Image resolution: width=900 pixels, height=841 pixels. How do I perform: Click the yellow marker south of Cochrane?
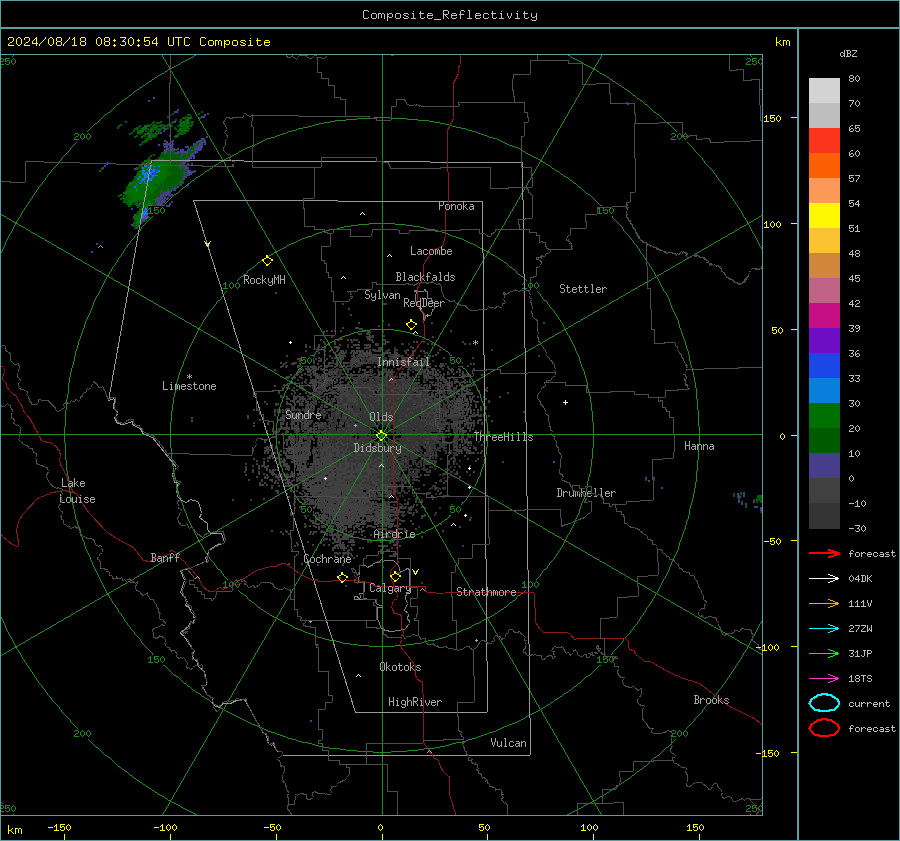coord(343,578)
